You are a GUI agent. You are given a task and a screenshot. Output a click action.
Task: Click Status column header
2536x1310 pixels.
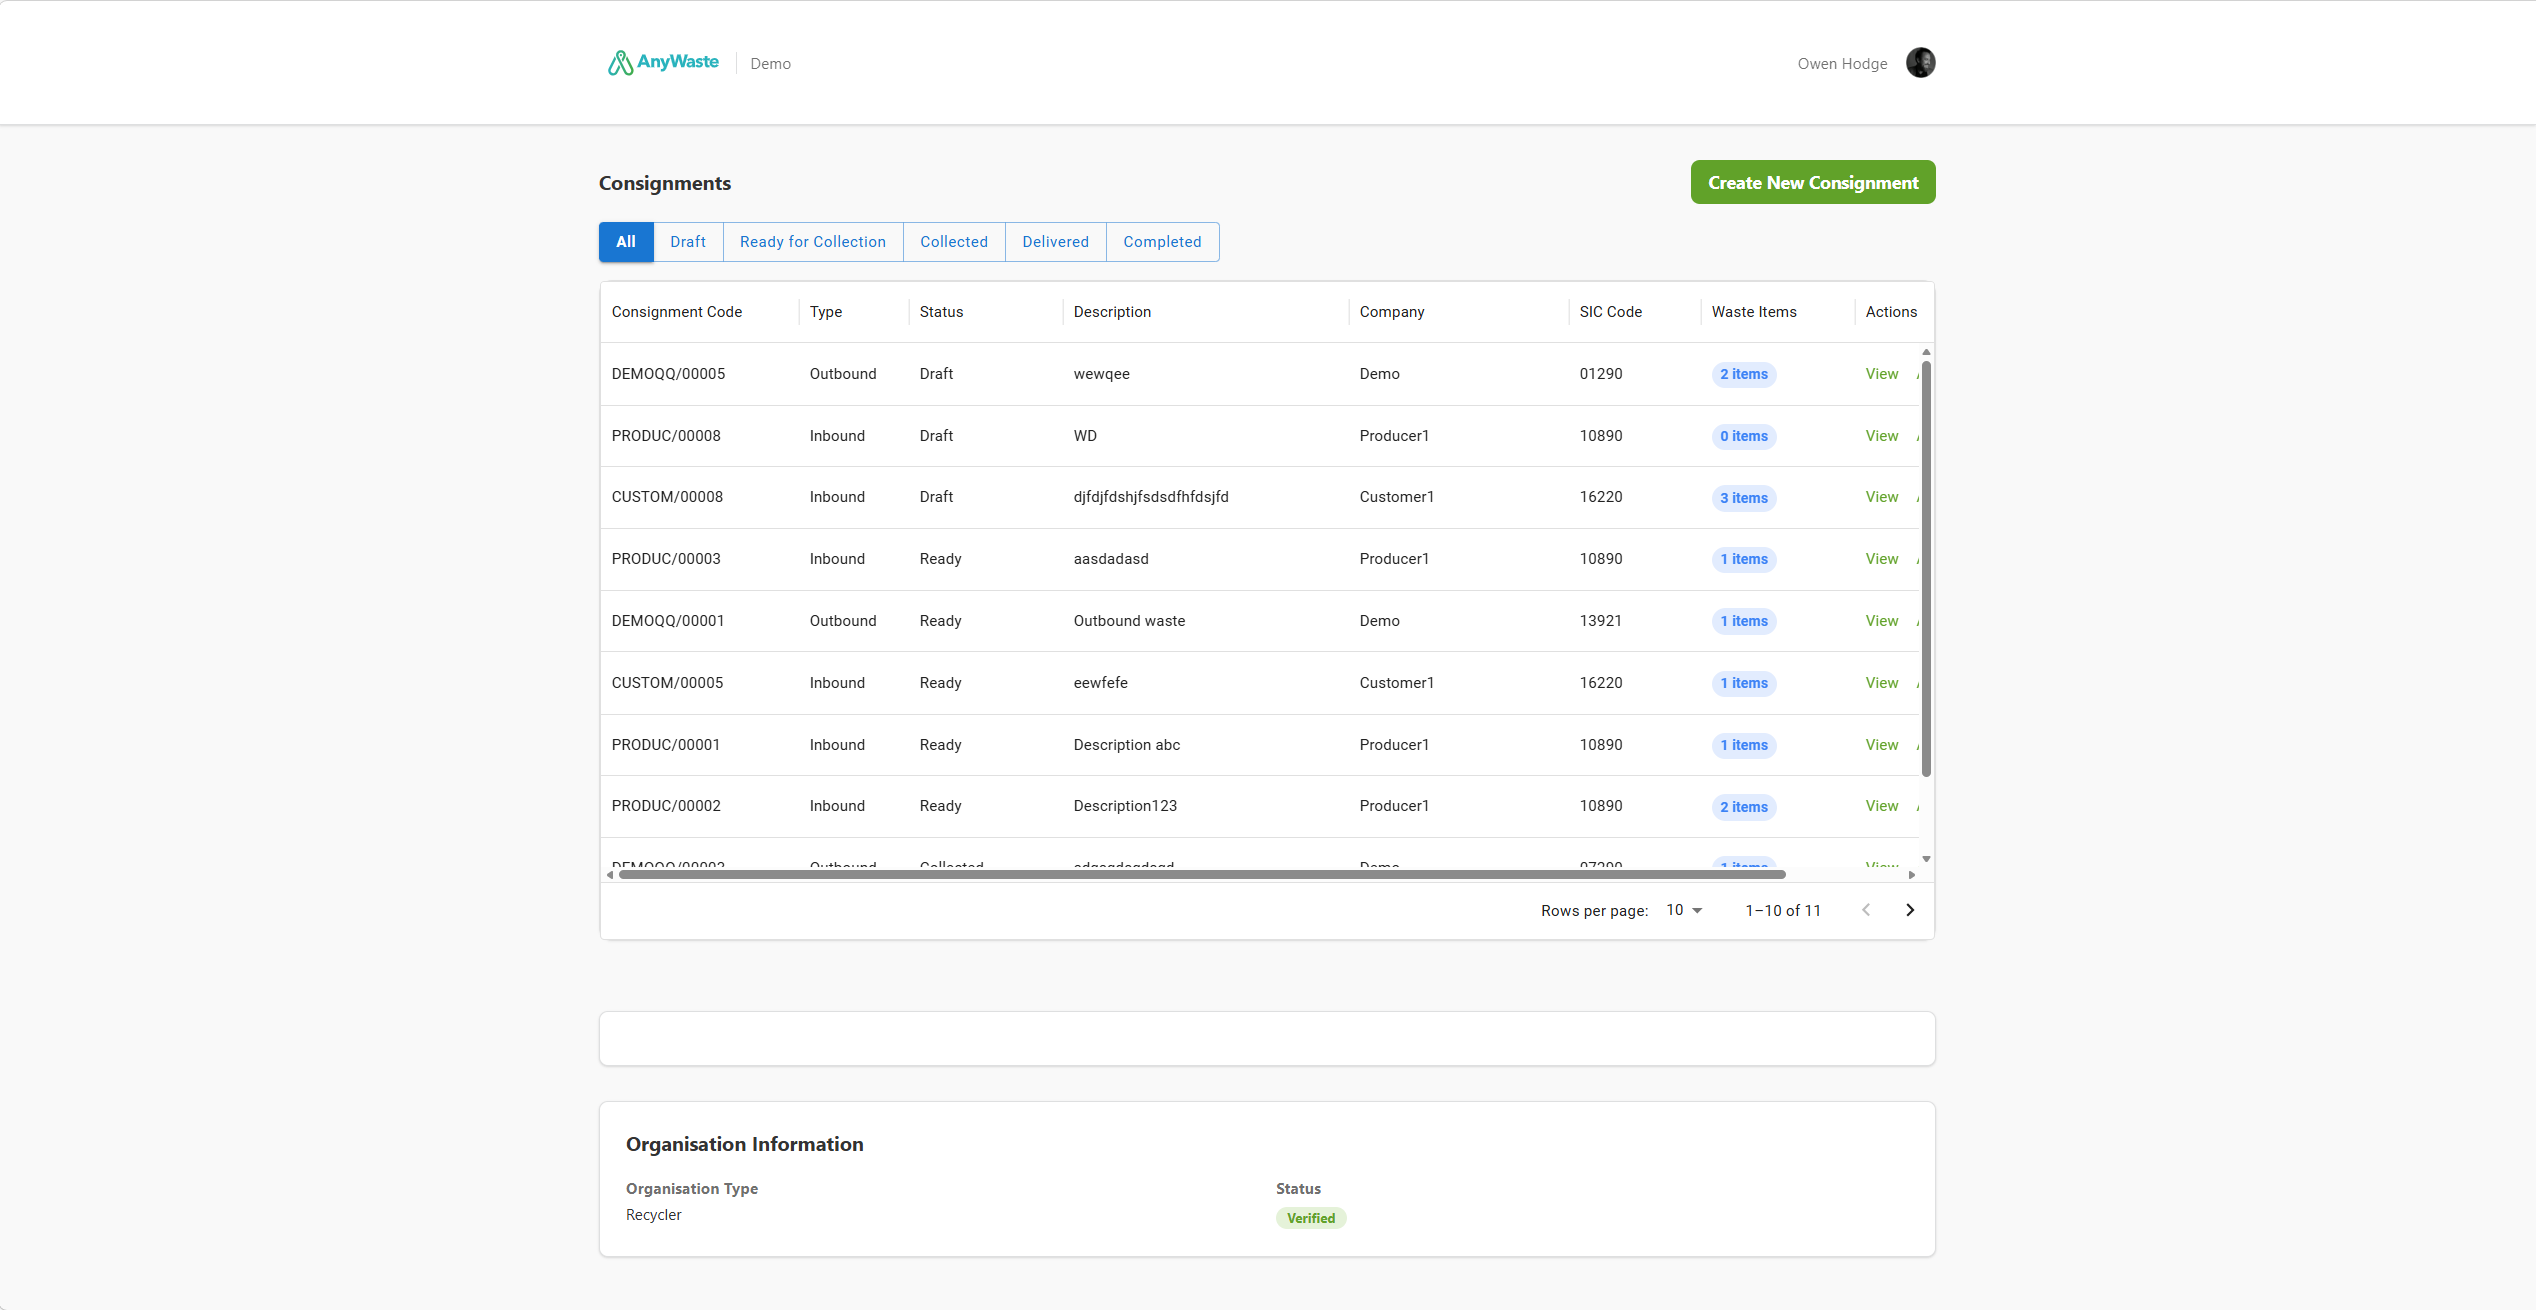click(941, 312)
